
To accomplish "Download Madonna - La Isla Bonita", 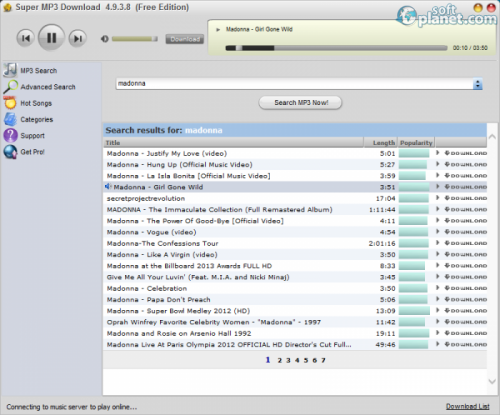I will [x=466, y=176].
